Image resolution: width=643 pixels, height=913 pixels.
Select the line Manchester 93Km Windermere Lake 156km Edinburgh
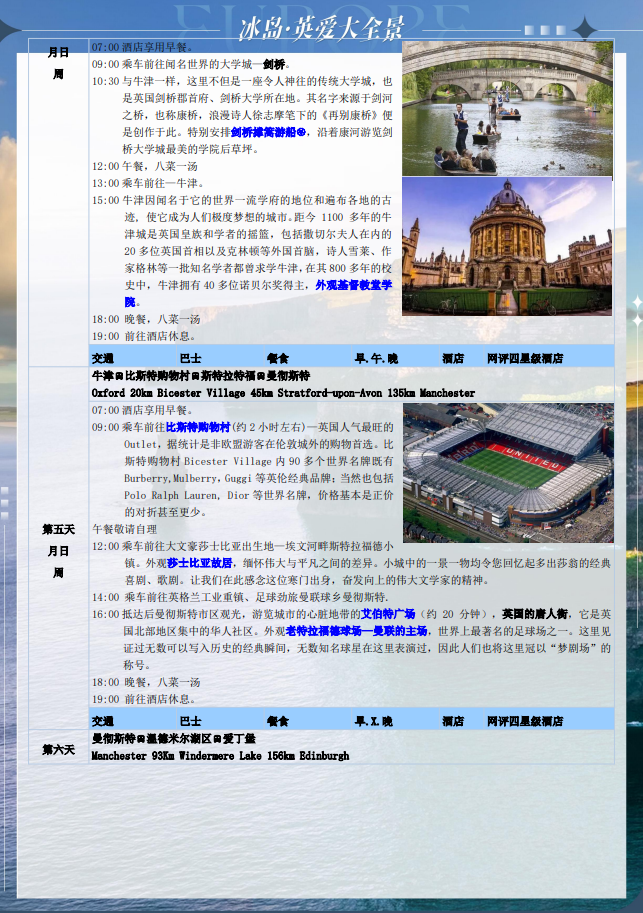click(x=220, y=756)
